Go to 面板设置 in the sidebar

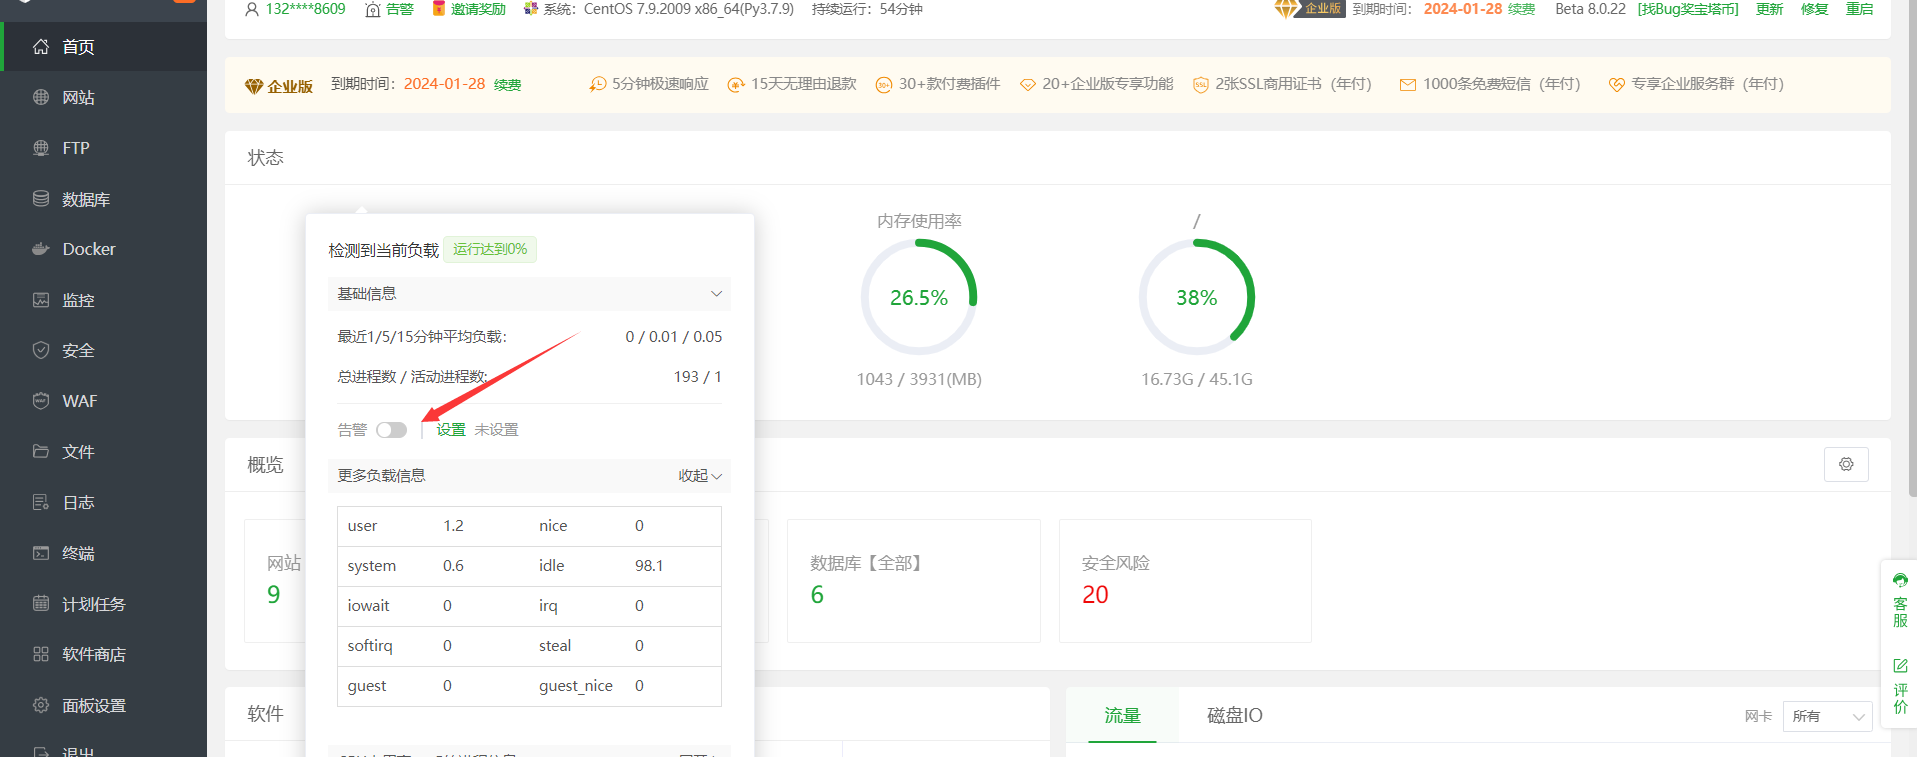click(94, 705)
